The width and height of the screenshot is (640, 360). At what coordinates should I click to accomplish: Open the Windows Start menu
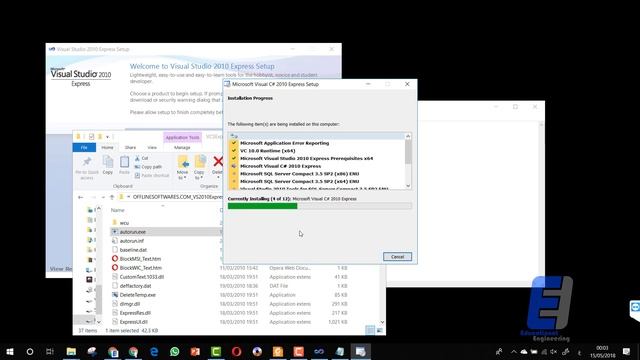[x=10, y=351]
